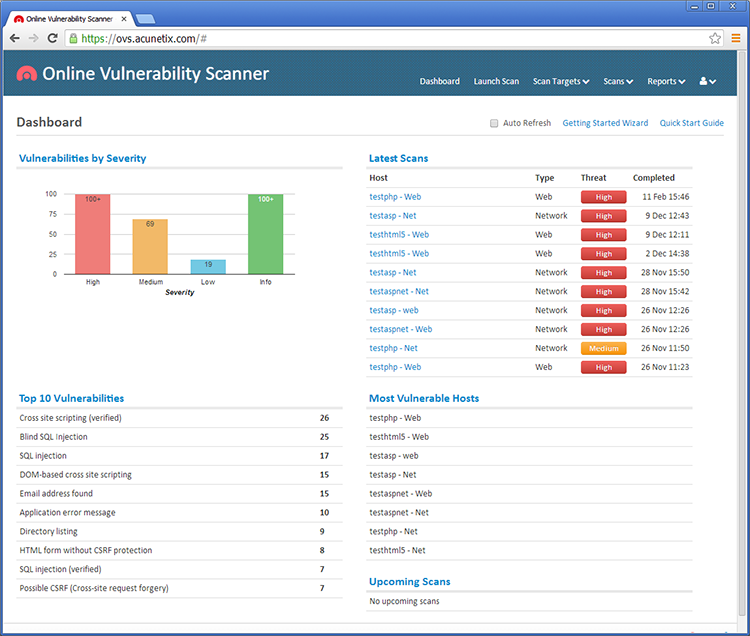This screenshot has height=636, width=750.
Task: Open the Quick Start Guide link
Action: coord(692,123)
